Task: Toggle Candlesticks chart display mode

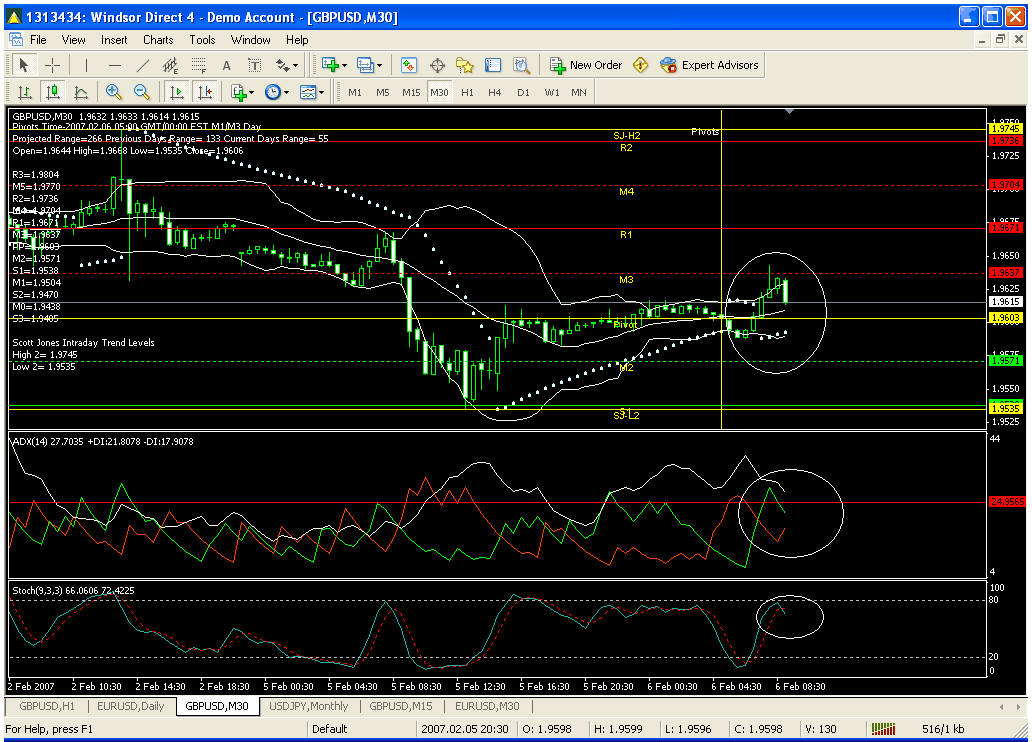Action: click(x=53, y=92)
